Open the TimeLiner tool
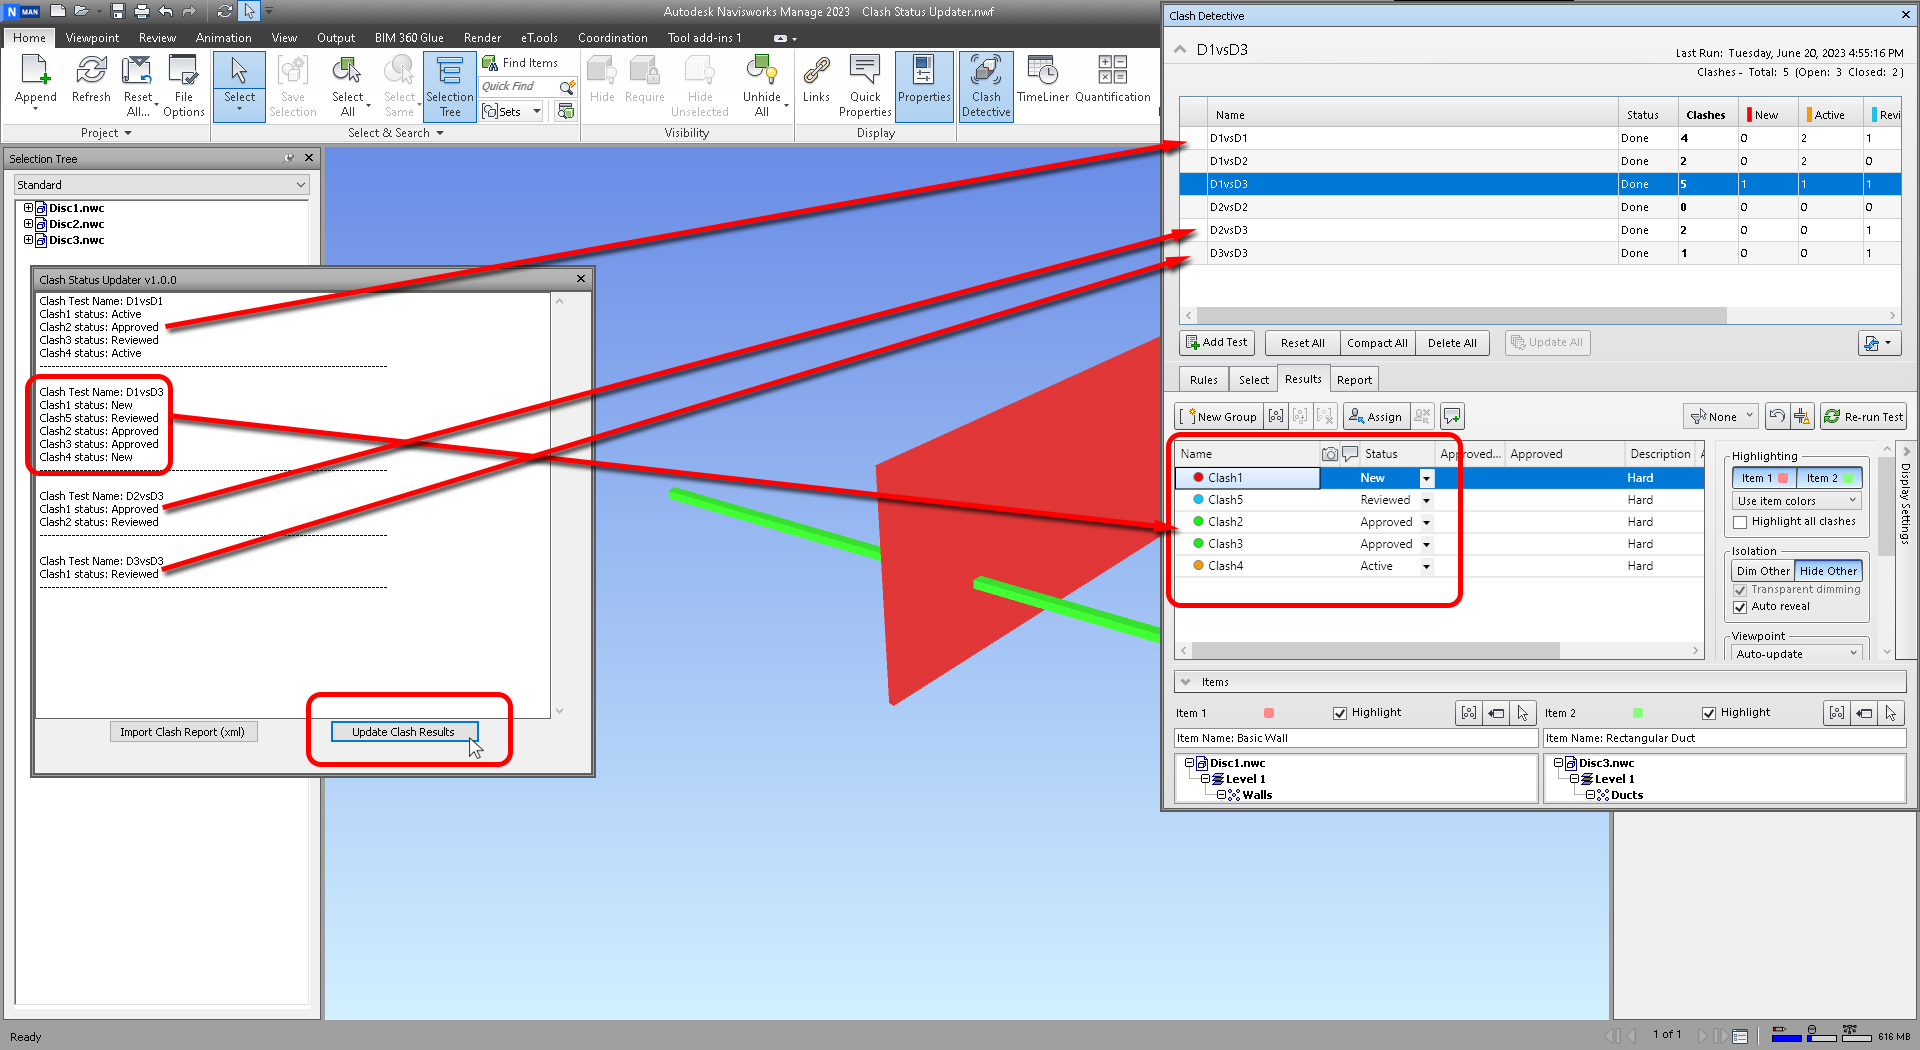The width and height of the screenshot is (1920, 1050). [1043, 80]
